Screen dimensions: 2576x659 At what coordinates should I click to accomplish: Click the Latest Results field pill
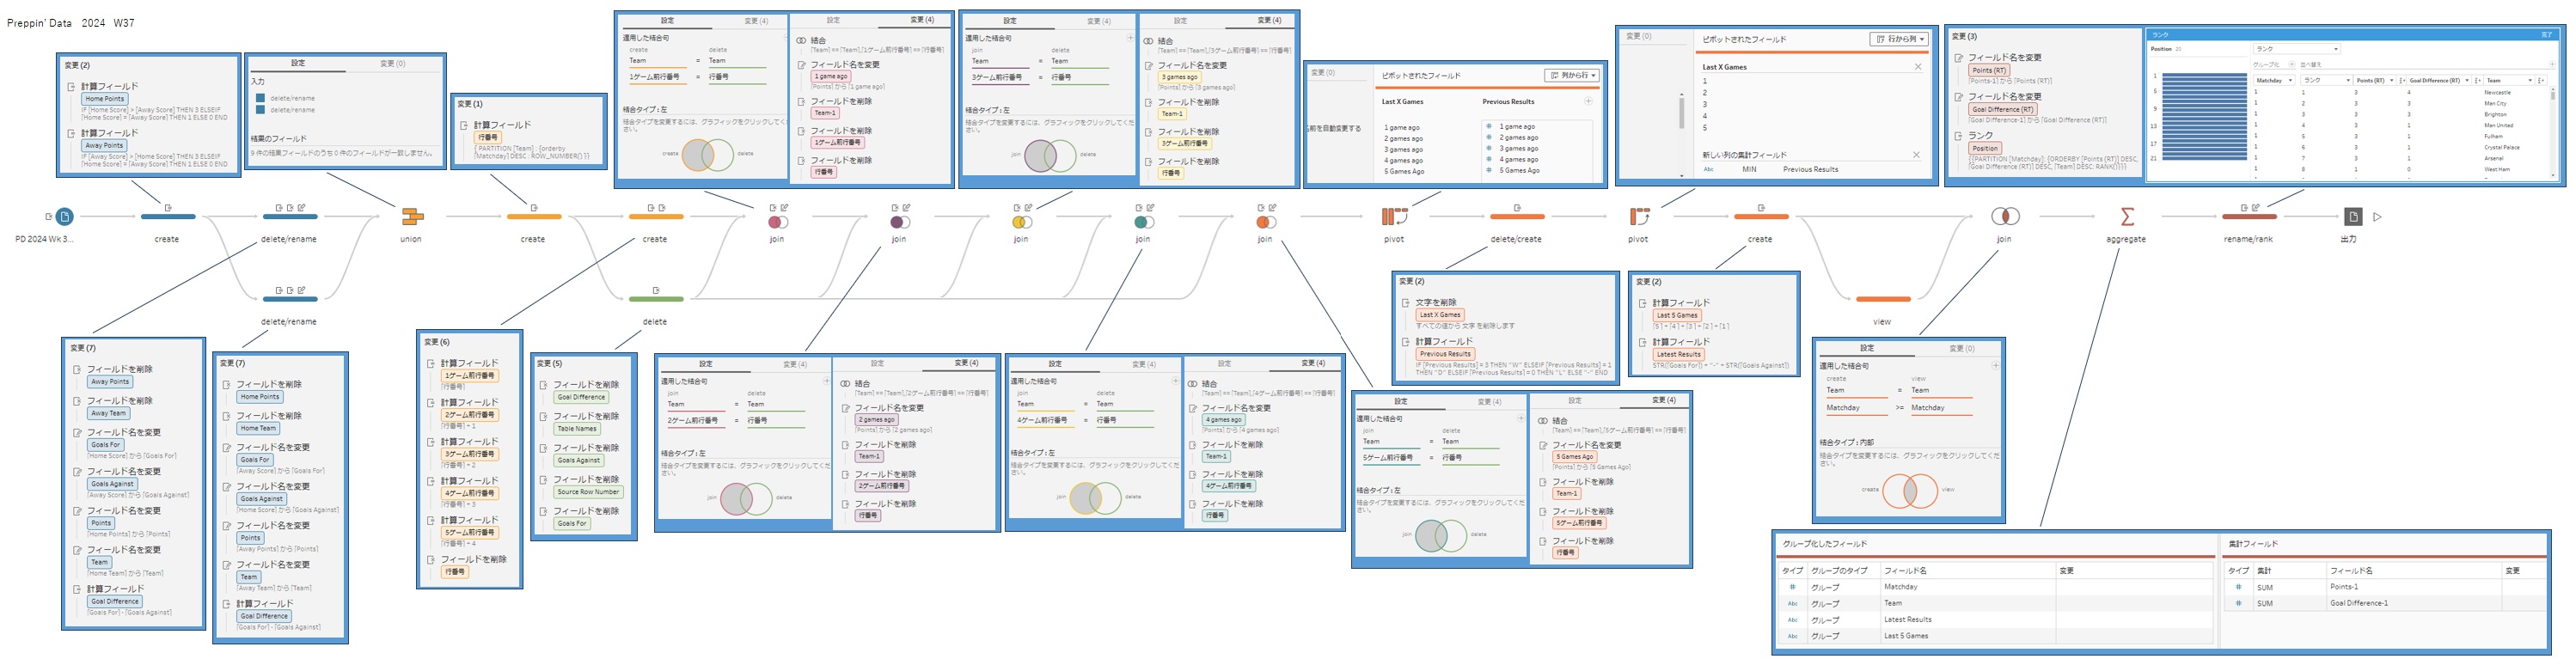(1678, 354)
